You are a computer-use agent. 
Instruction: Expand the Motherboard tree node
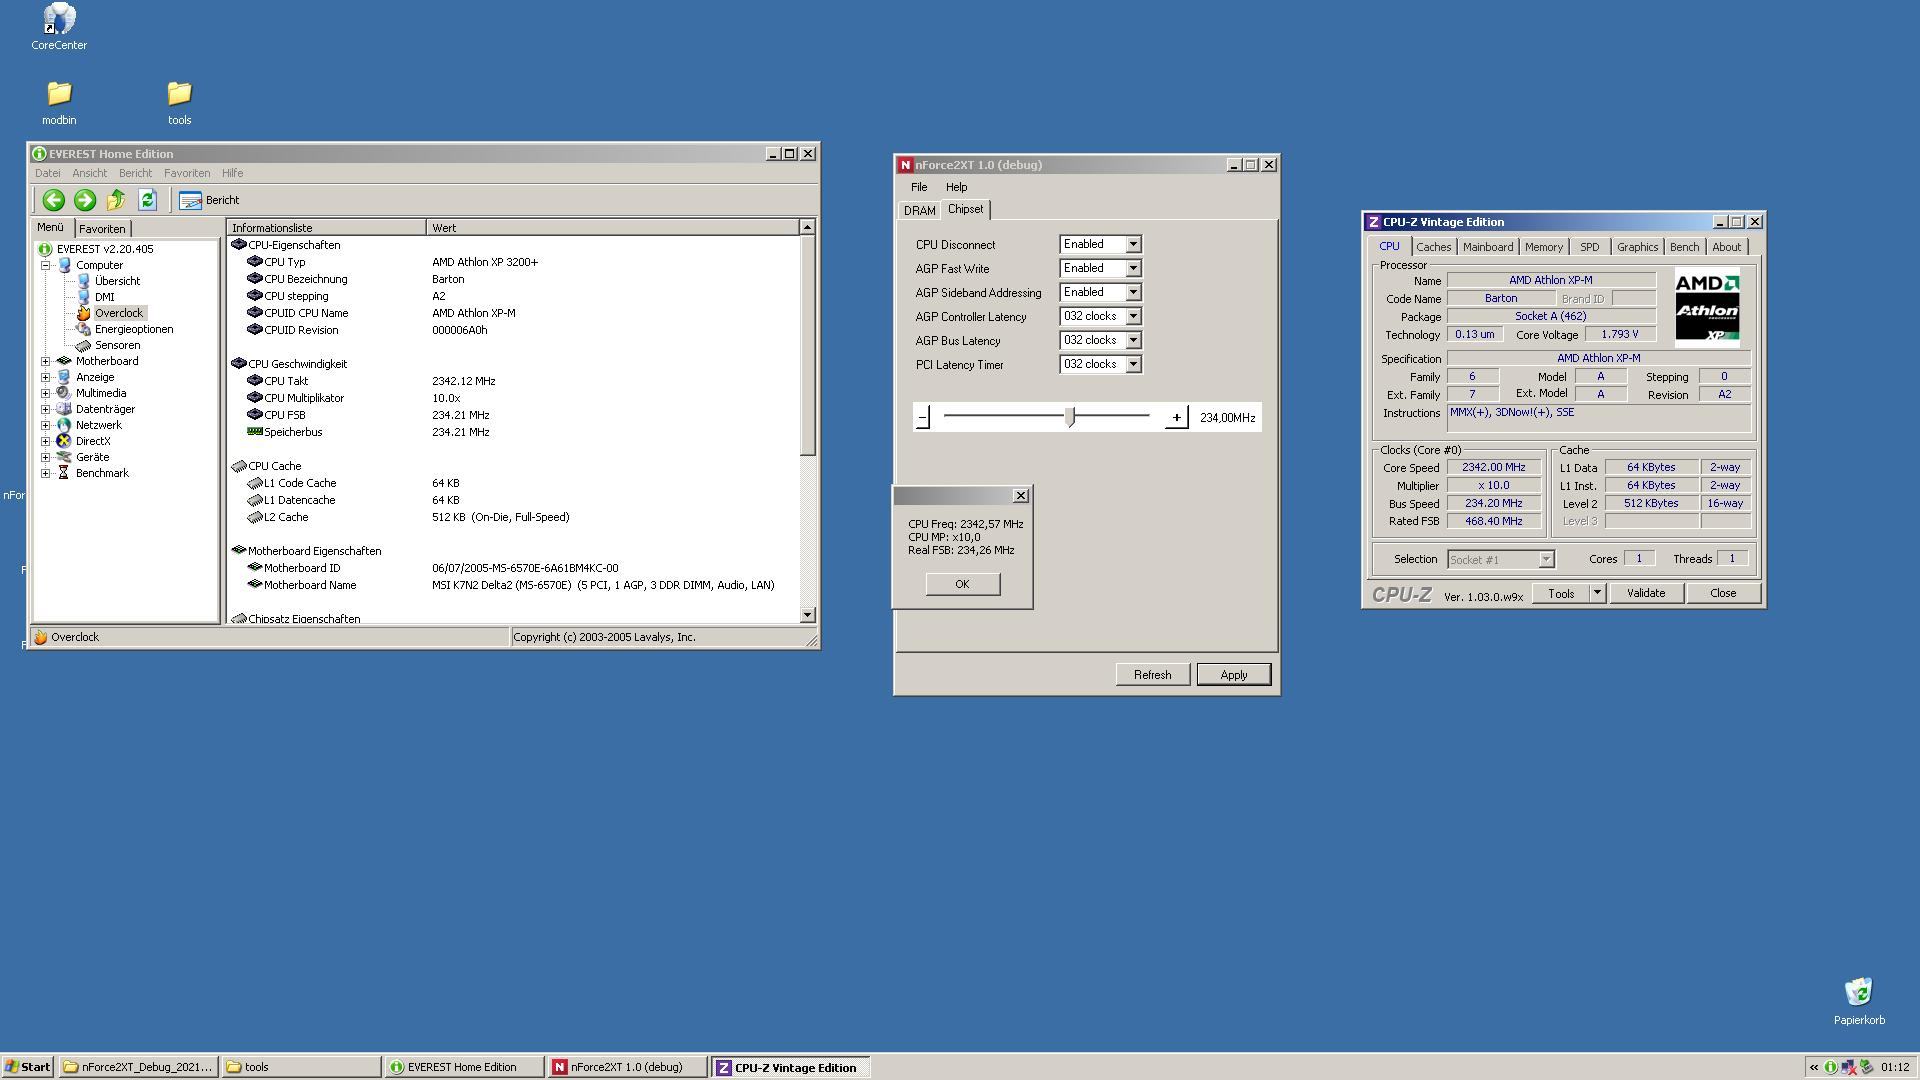[45, 361]
